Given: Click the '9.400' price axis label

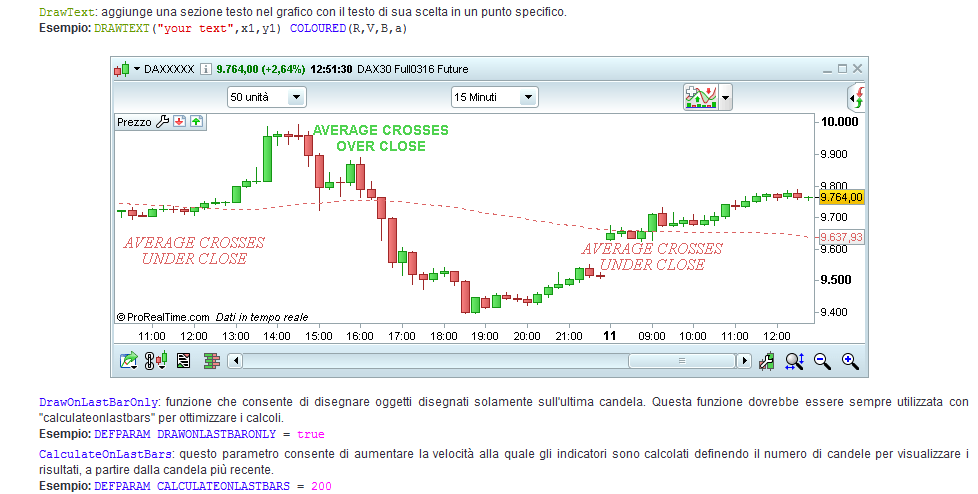Looking at the screenshot, I should click(835, 312).
